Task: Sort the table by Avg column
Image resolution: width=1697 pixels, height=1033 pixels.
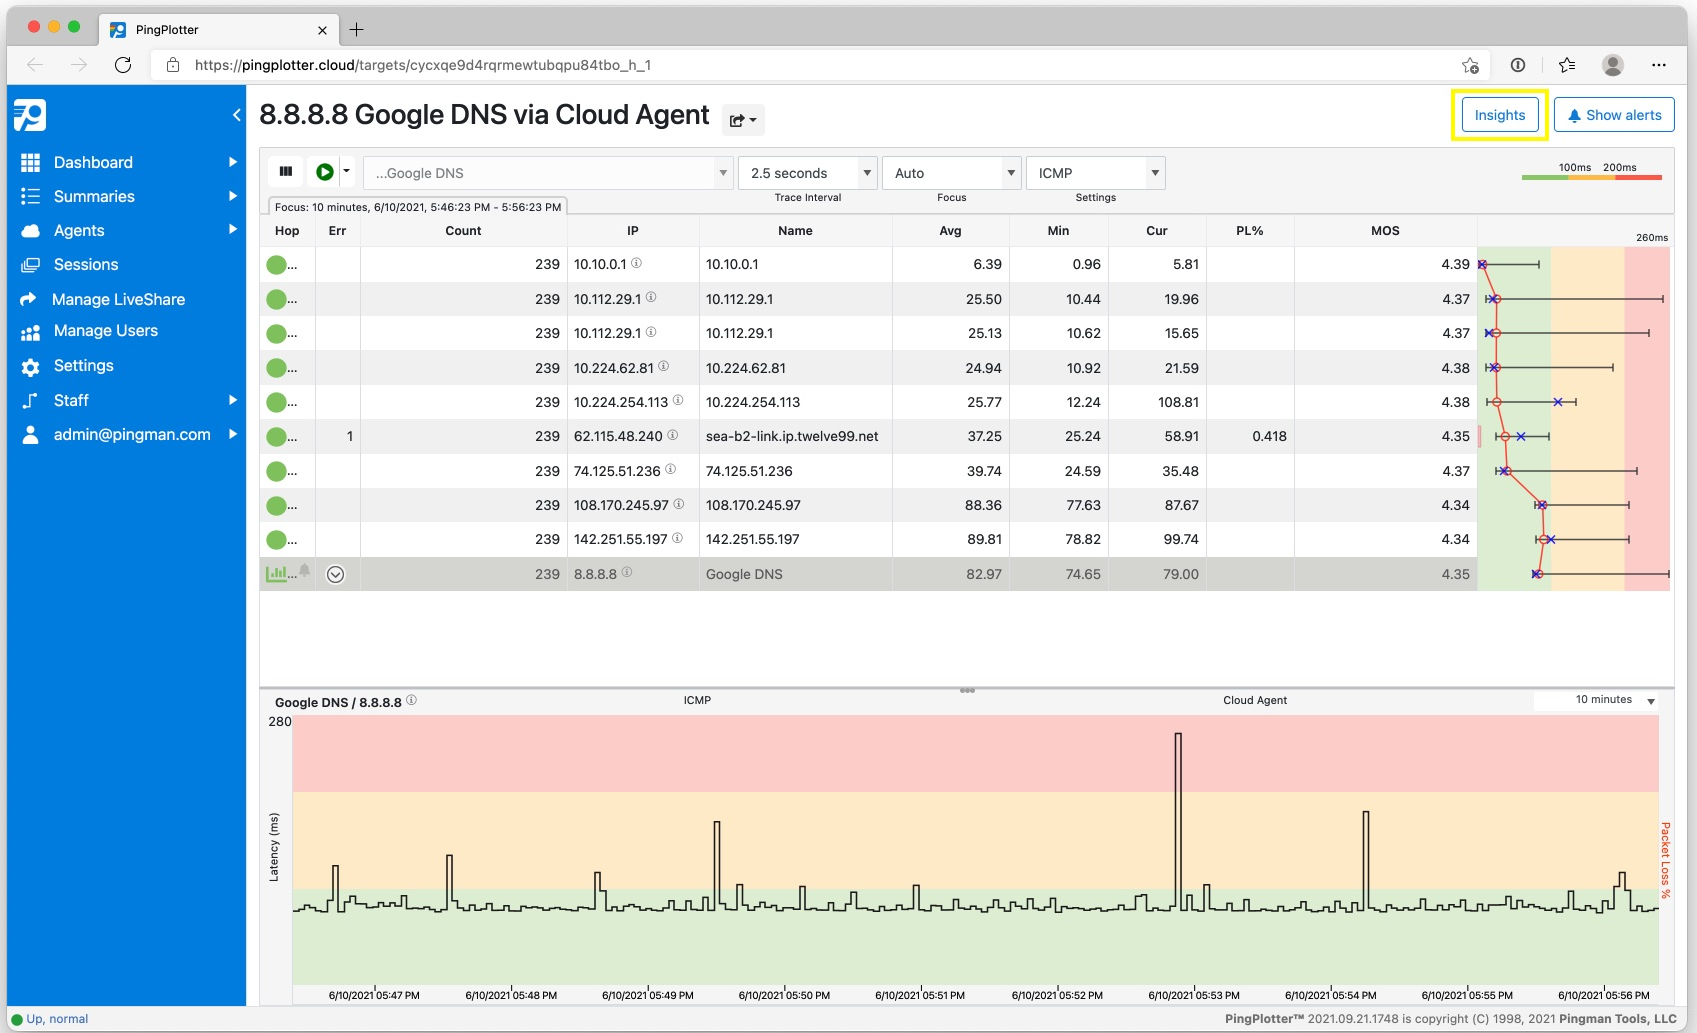Action: tap(950, 231)
